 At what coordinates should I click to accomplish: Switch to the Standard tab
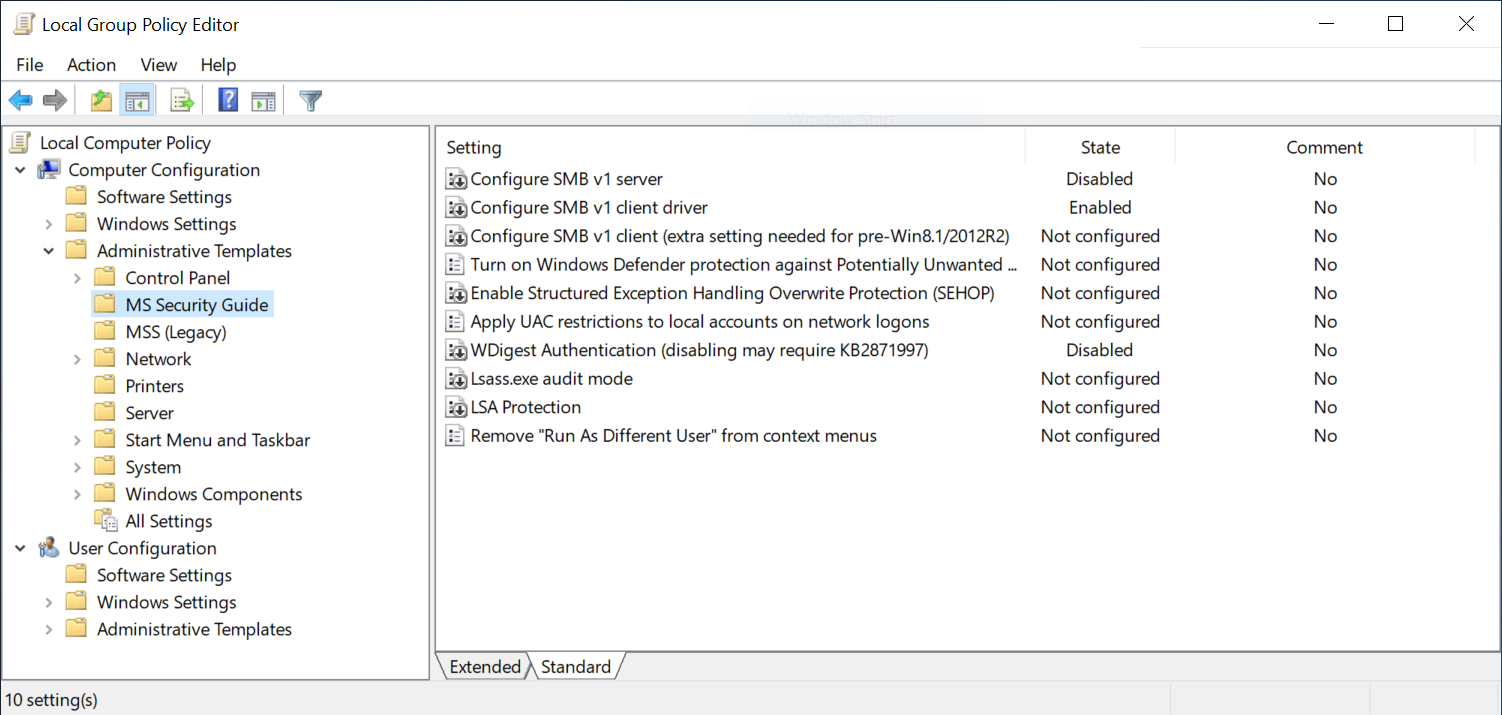click(x=576, y=666)
